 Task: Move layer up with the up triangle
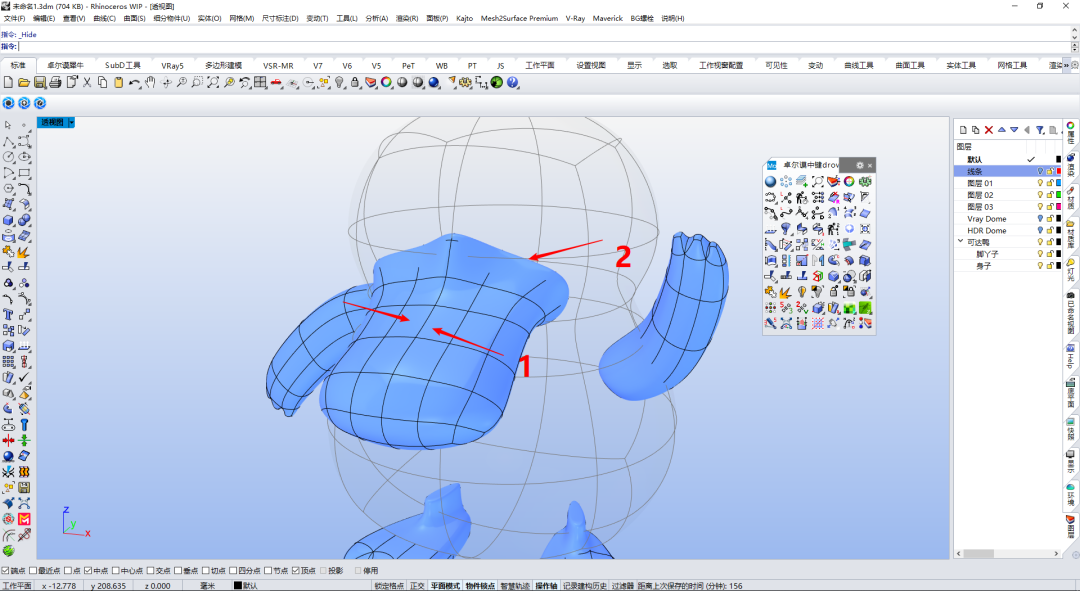point(1001,129)
